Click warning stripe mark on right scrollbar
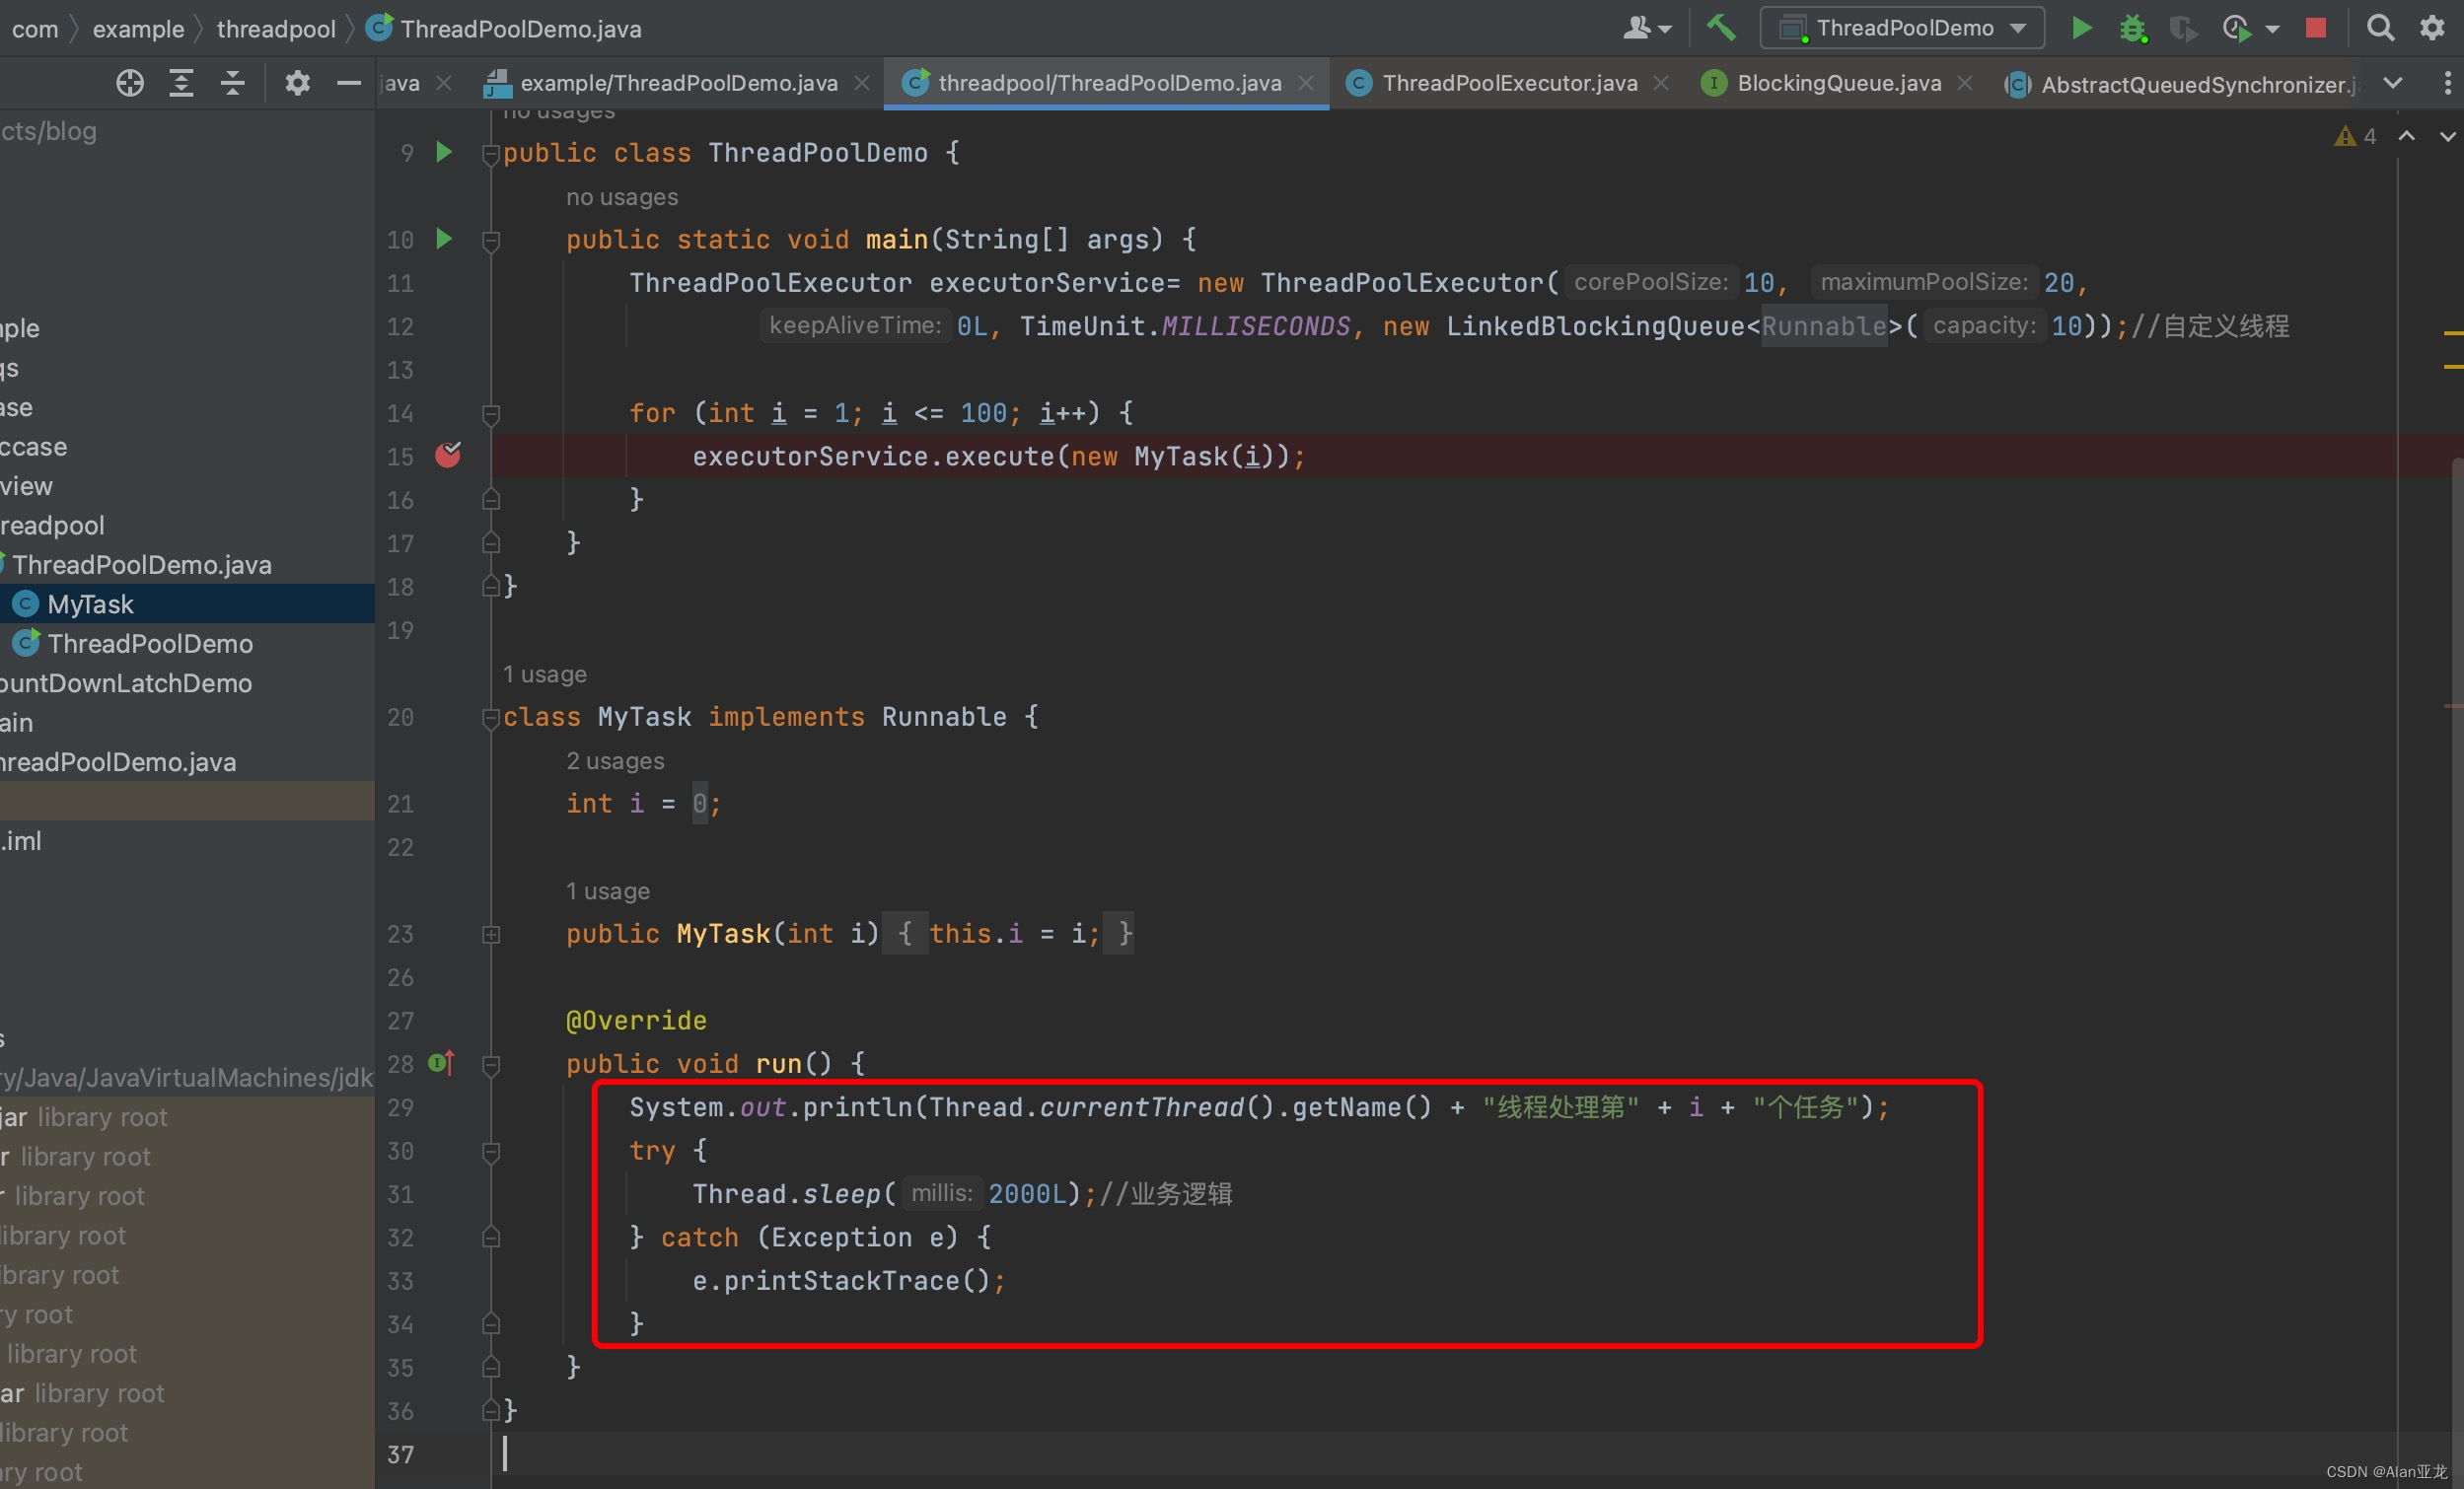Screen dimensions: 2464x1489 click(2452, 332)
